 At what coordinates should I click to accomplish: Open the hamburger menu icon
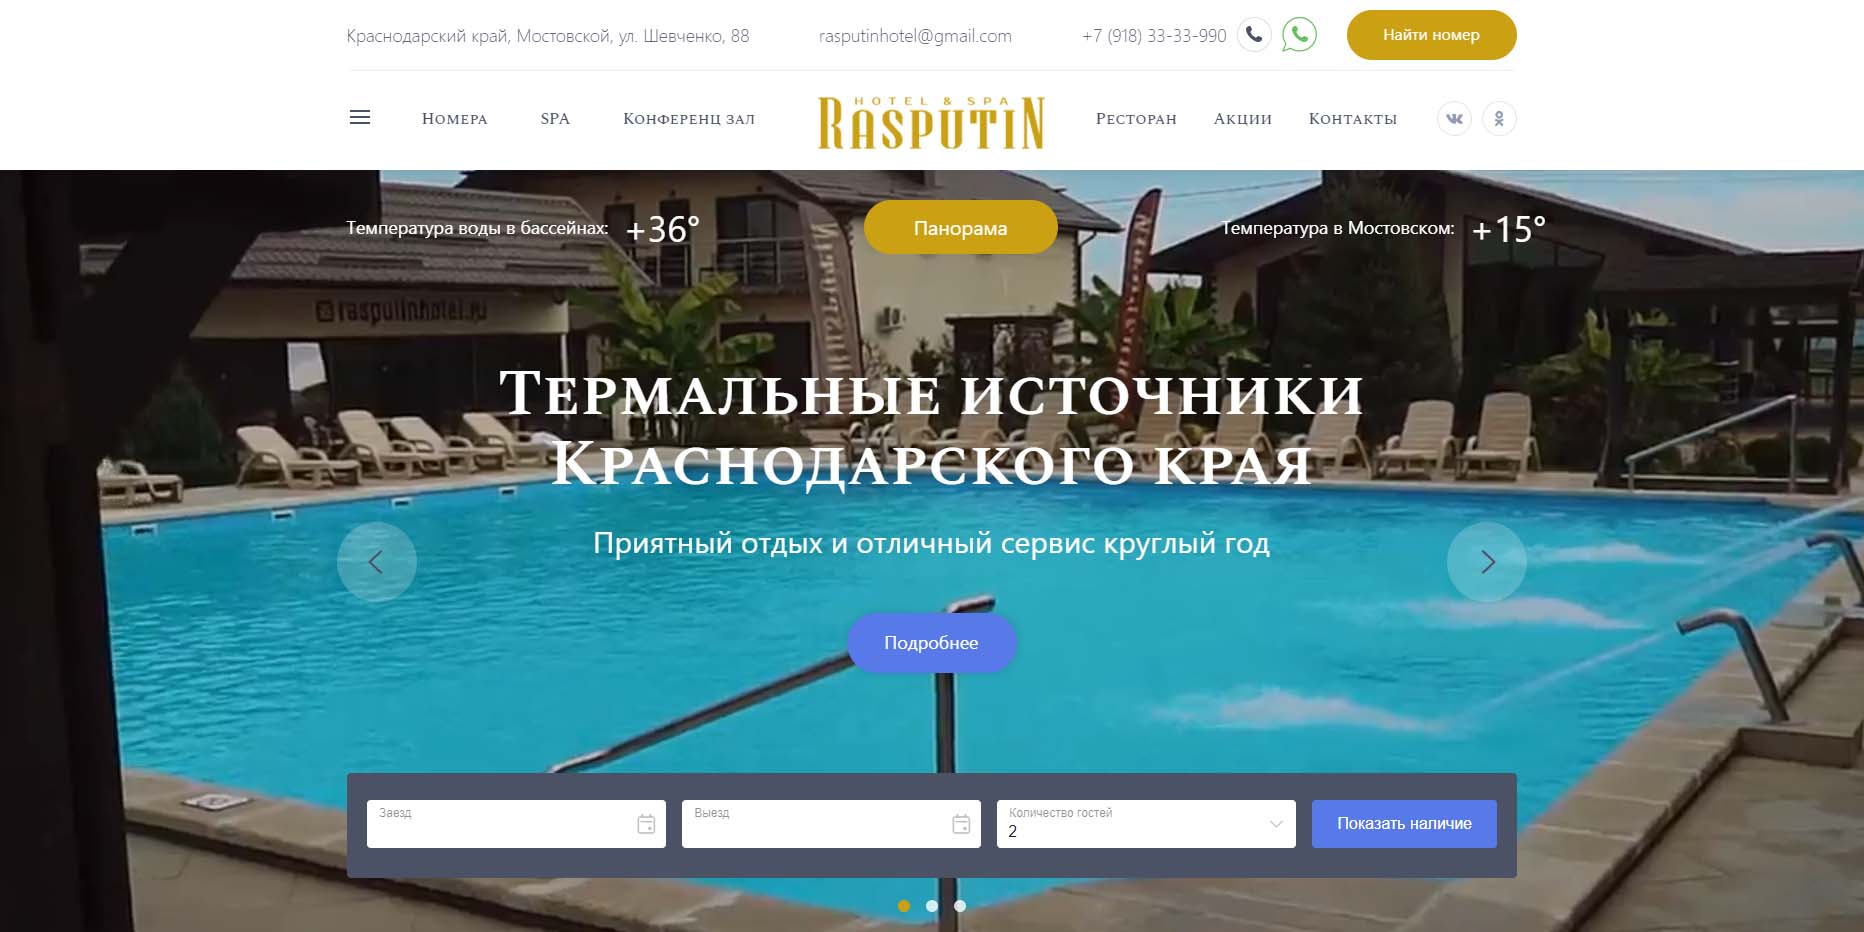360,118
